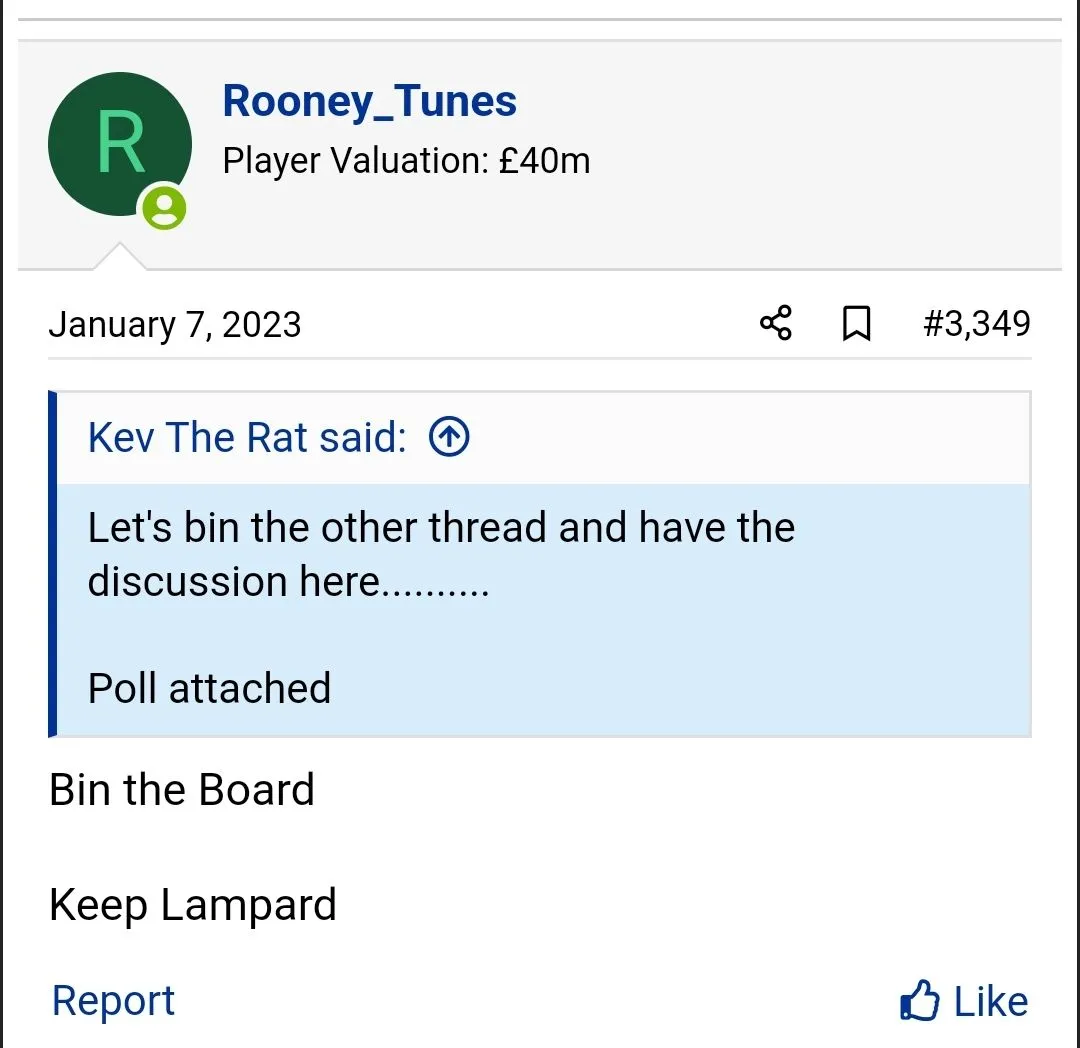Click the quoted "discussion here" line

[288, 581]
